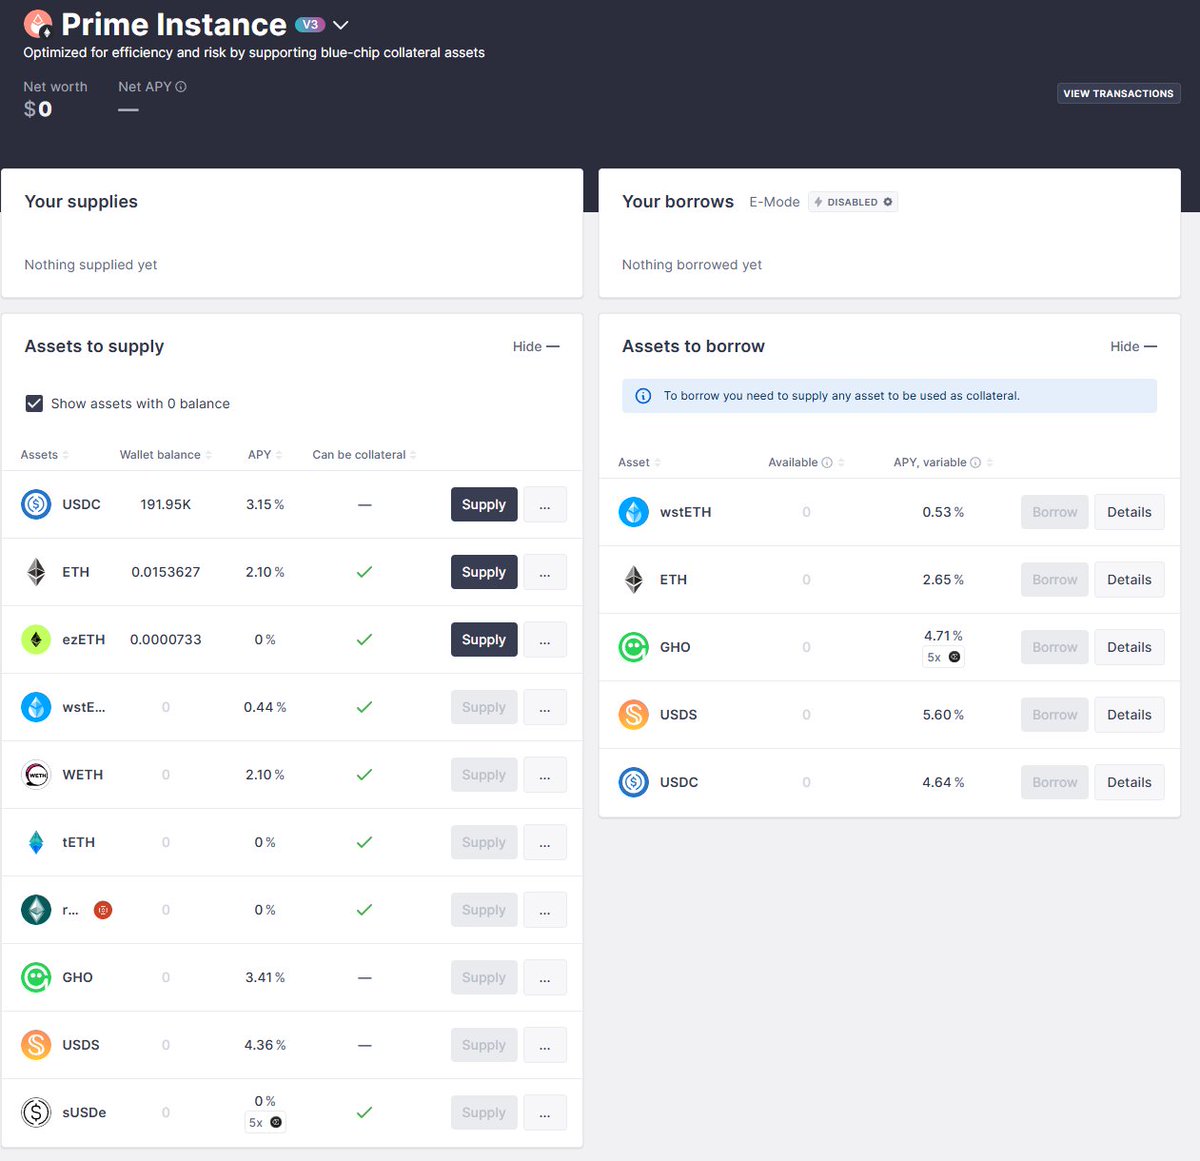View Details for USDC borrow
This screenshot has height=1161, width=1200.
point(1129,782)
